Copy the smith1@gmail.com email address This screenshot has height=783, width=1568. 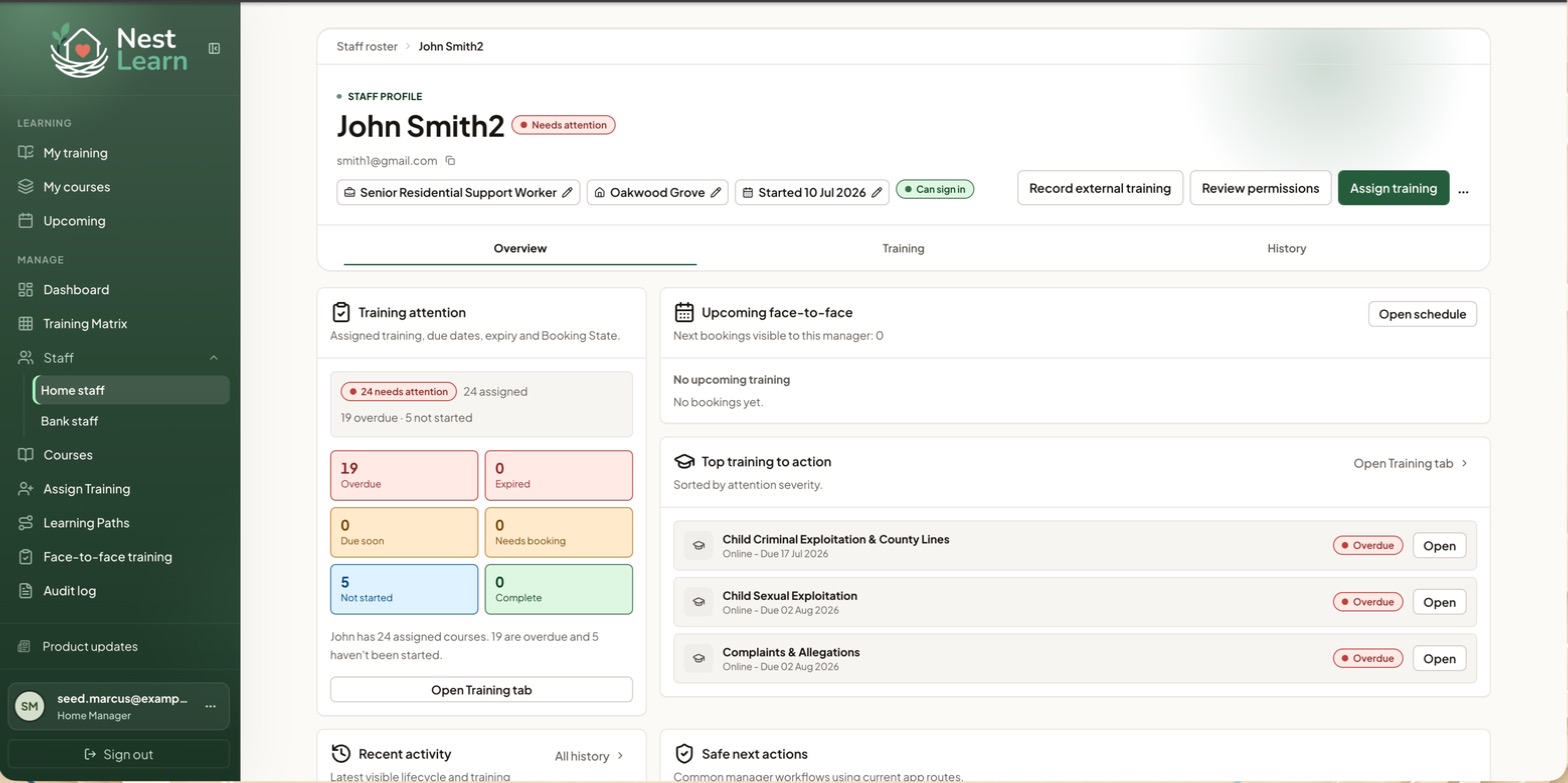point(450,160)
